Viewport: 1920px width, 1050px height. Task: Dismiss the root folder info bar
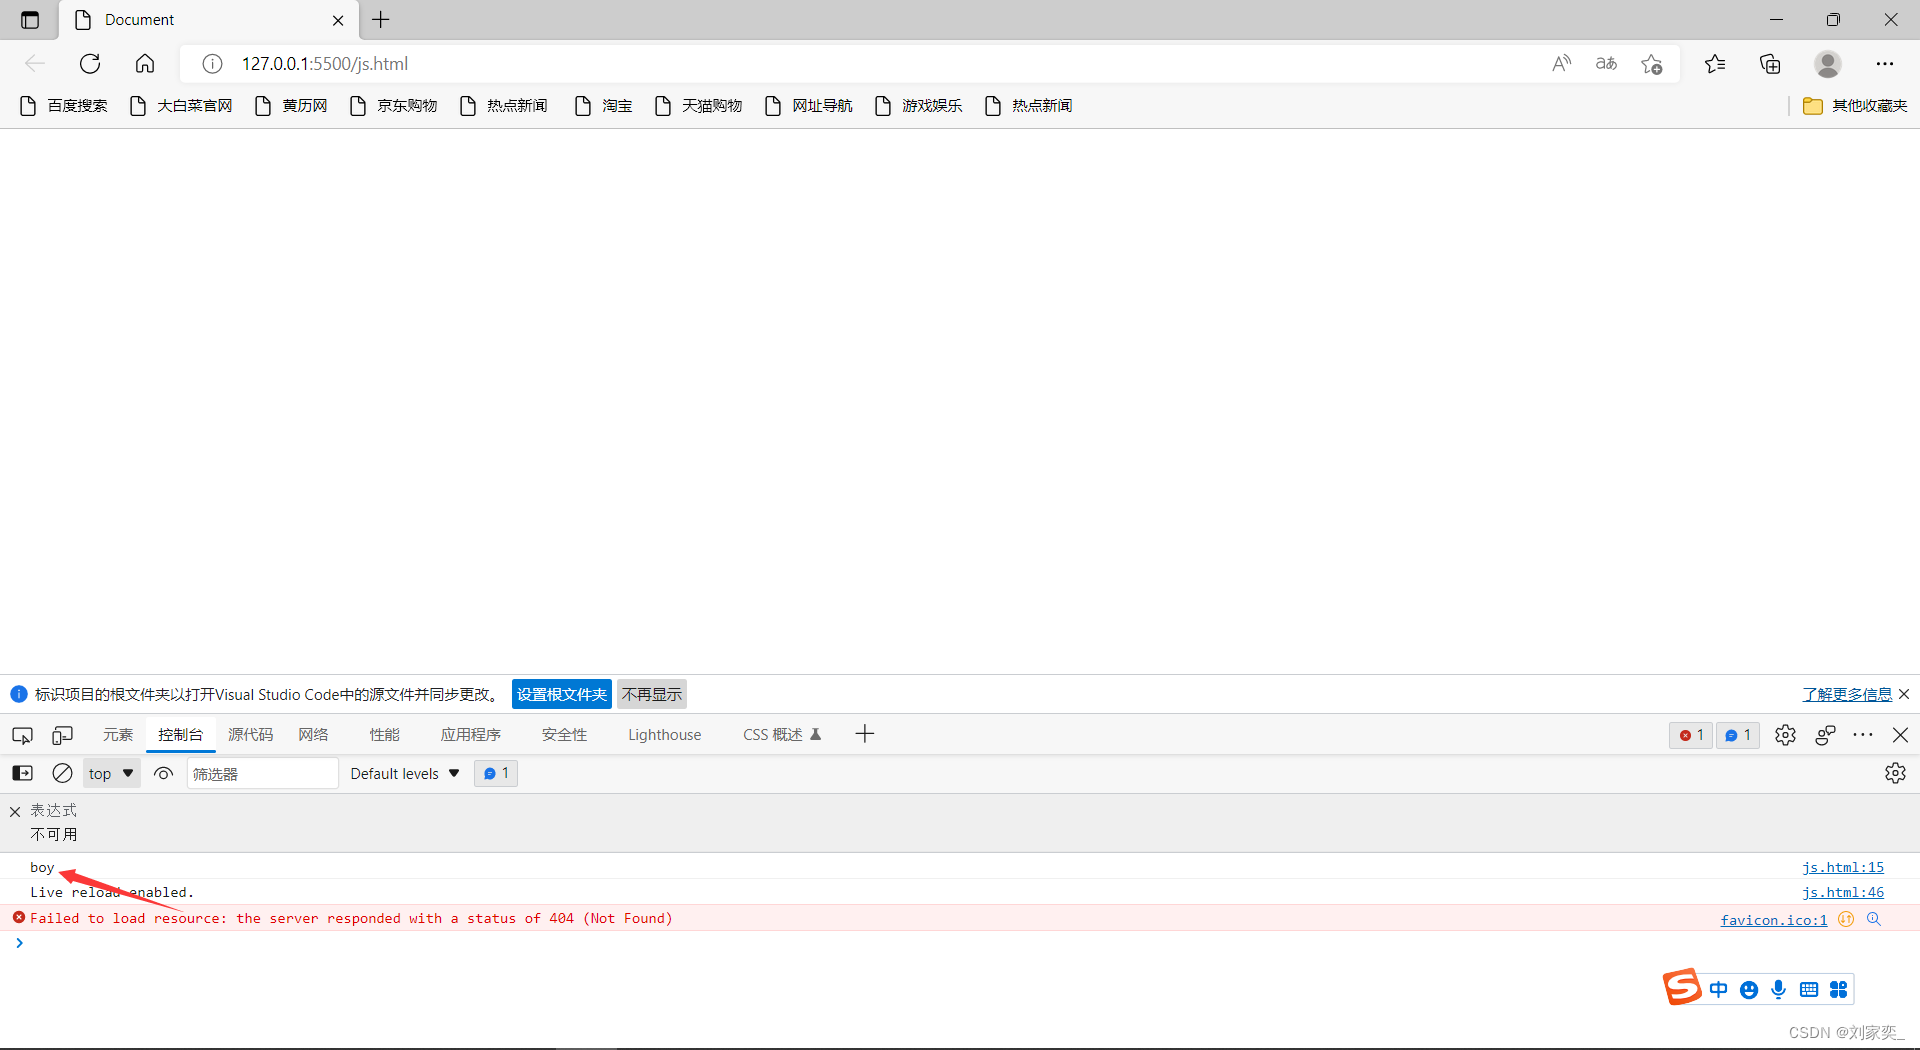[1904, 694]
